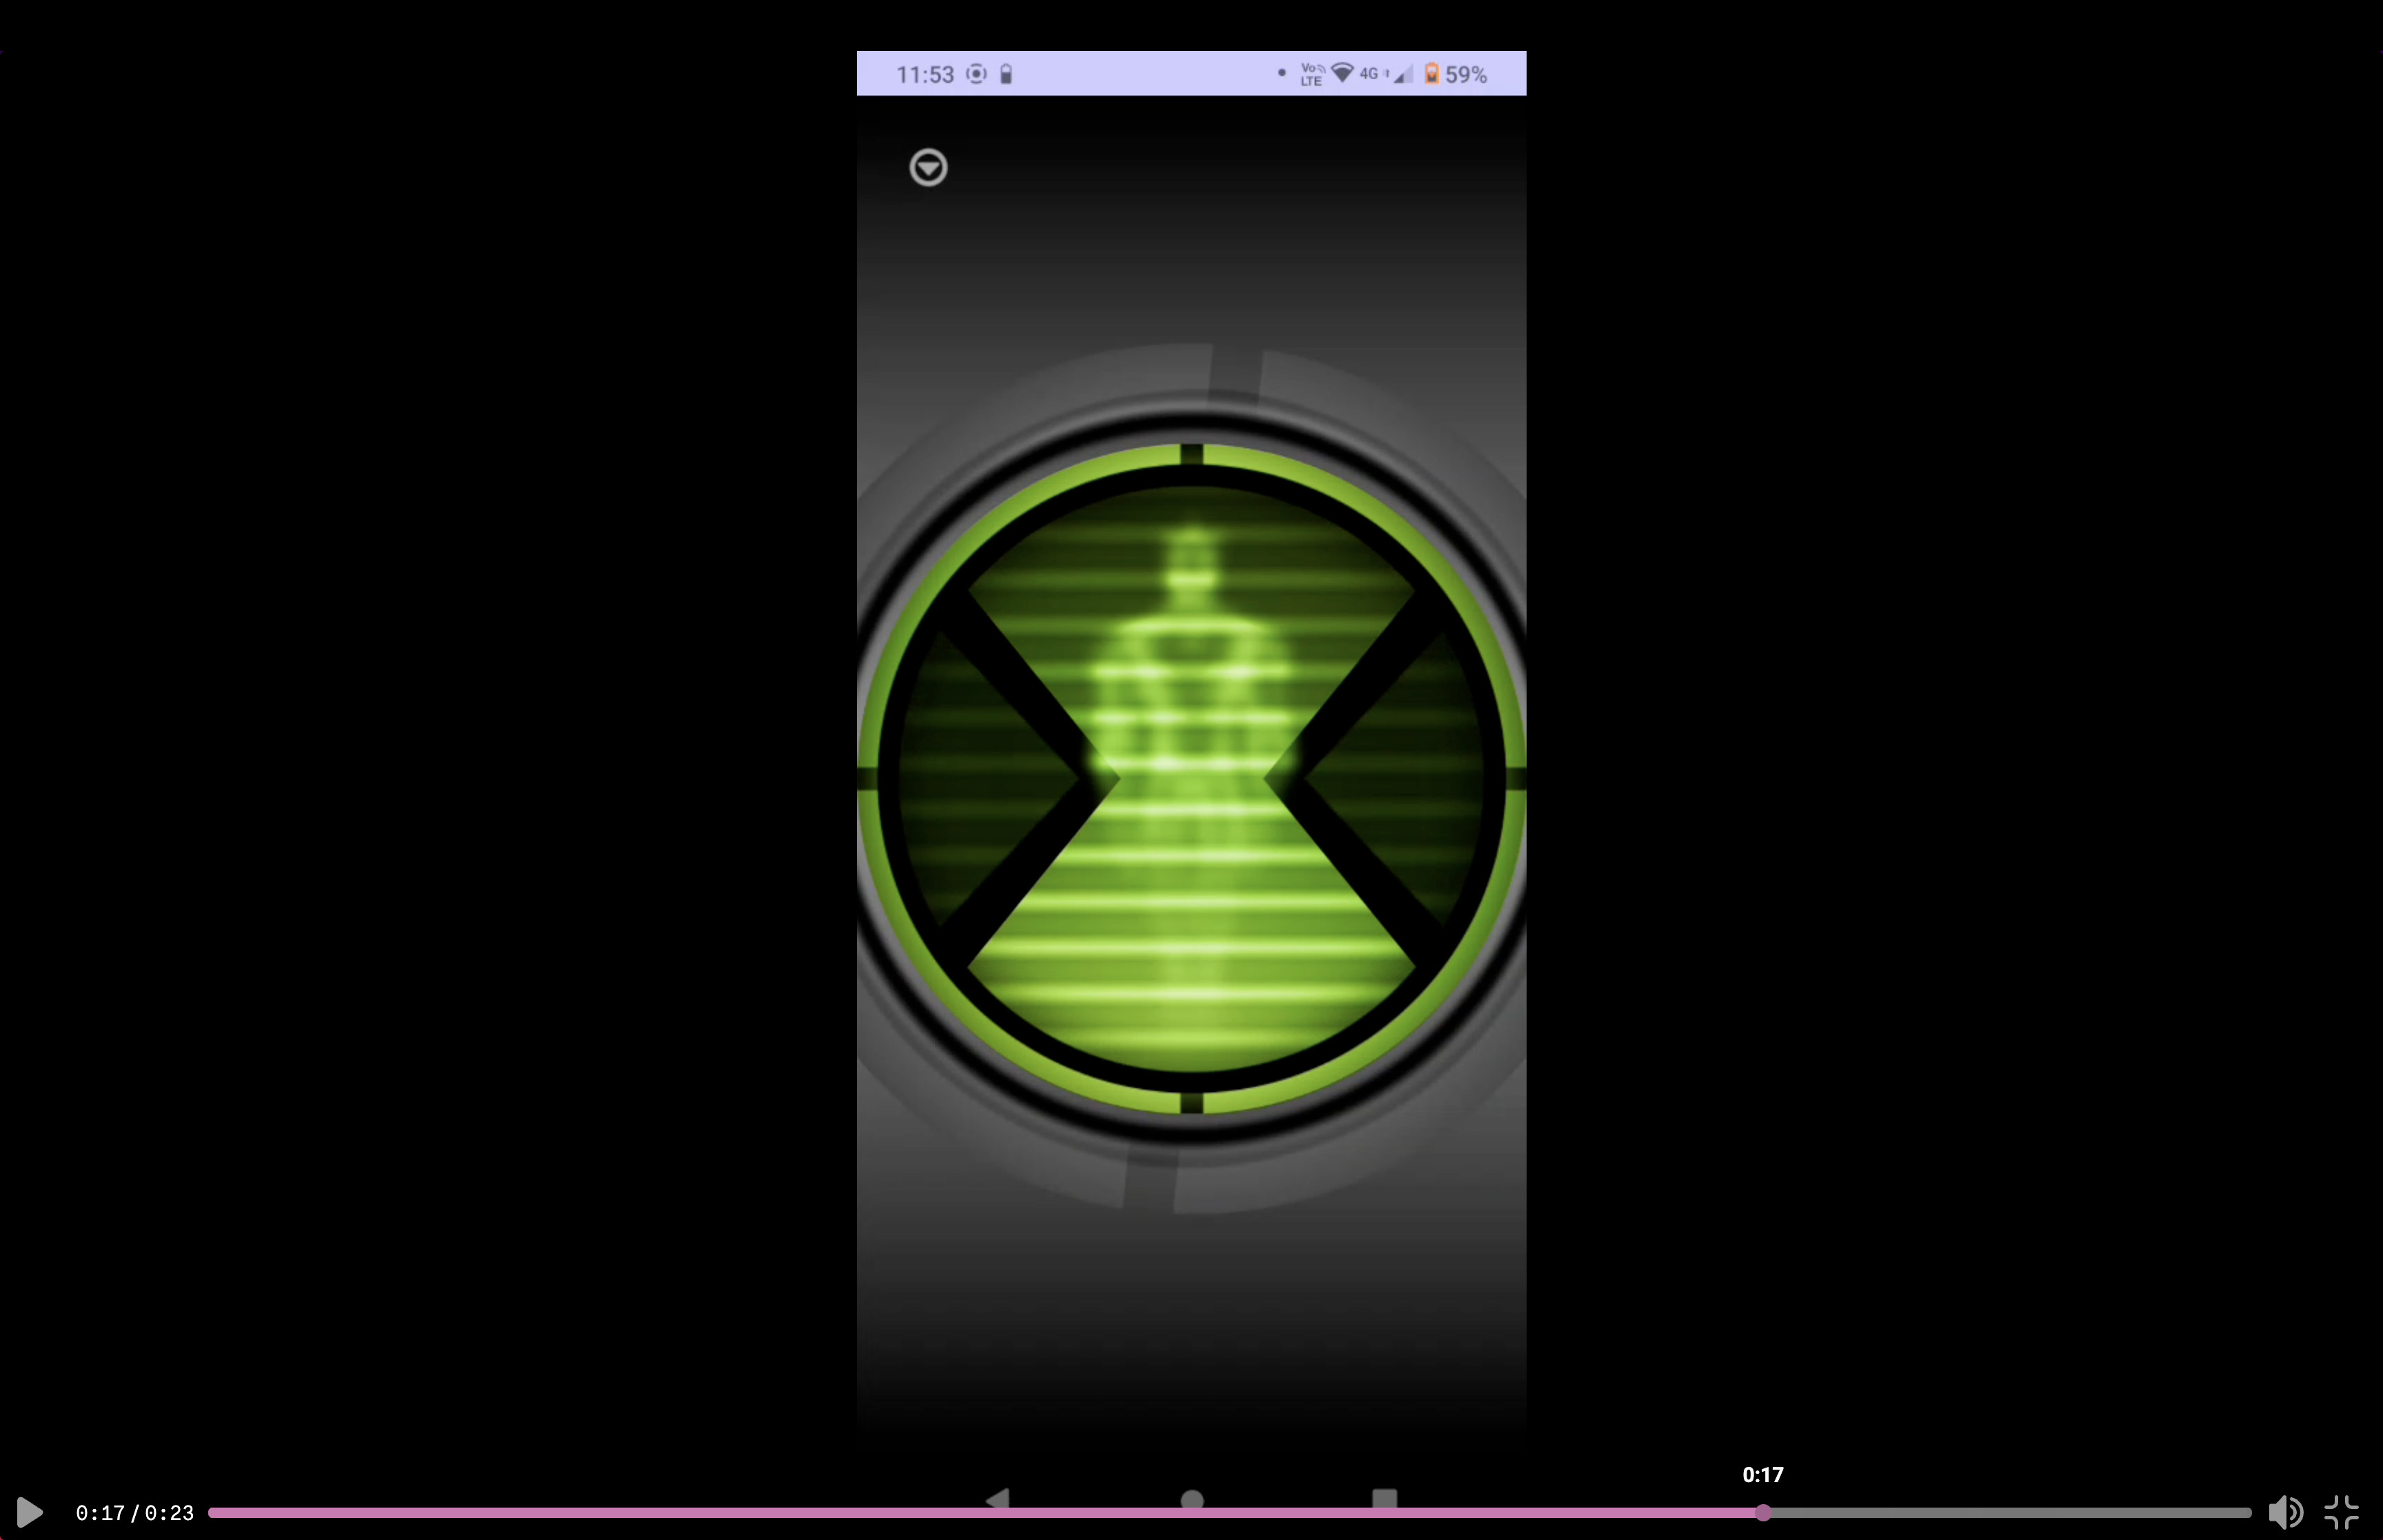Click the VoLTE status icon
The image size is (2383, 1540).
point(1312,74)
